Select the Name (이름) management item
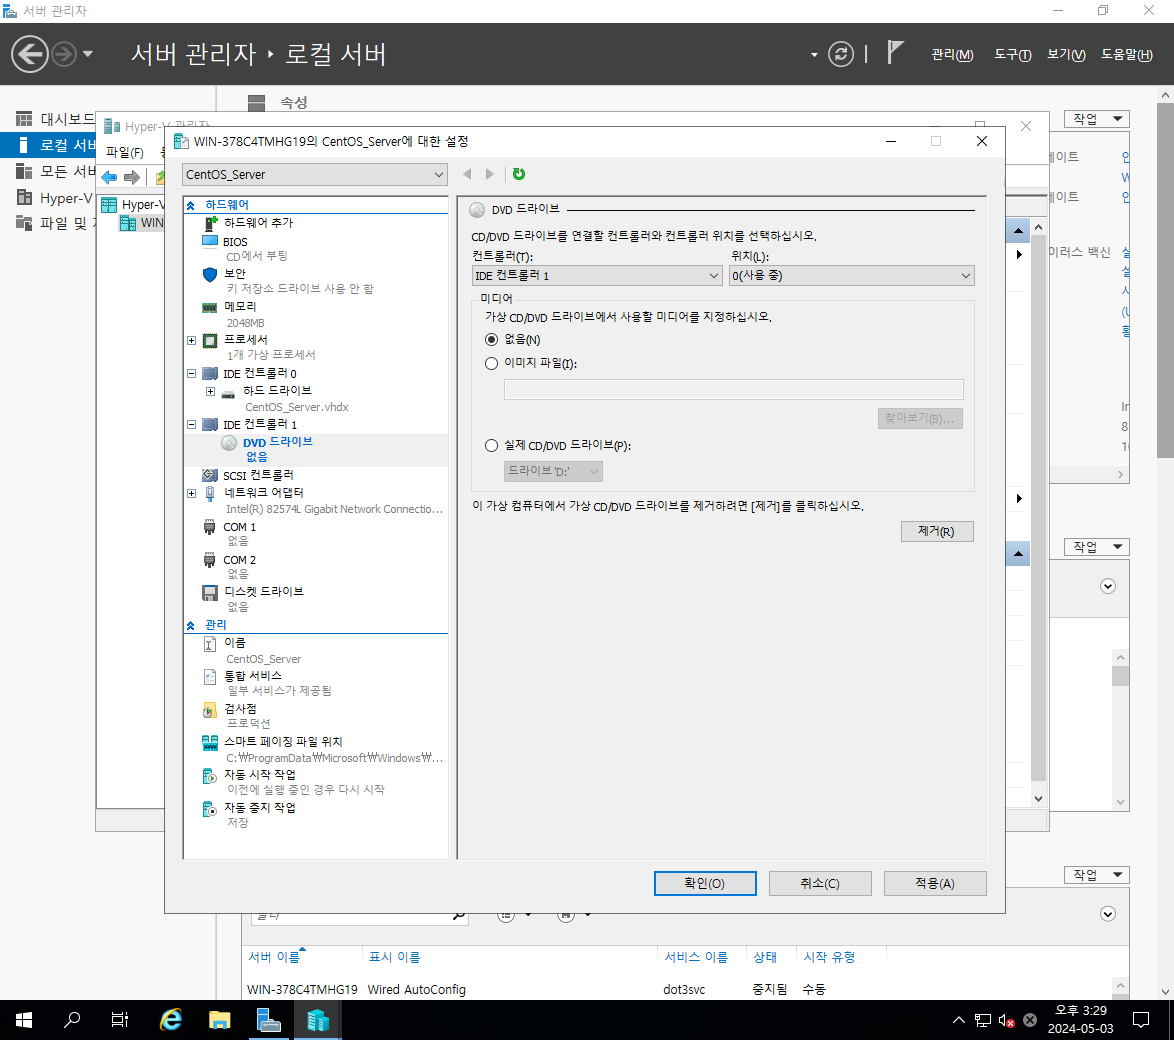1174x1040 pixels. pos(234,643)
